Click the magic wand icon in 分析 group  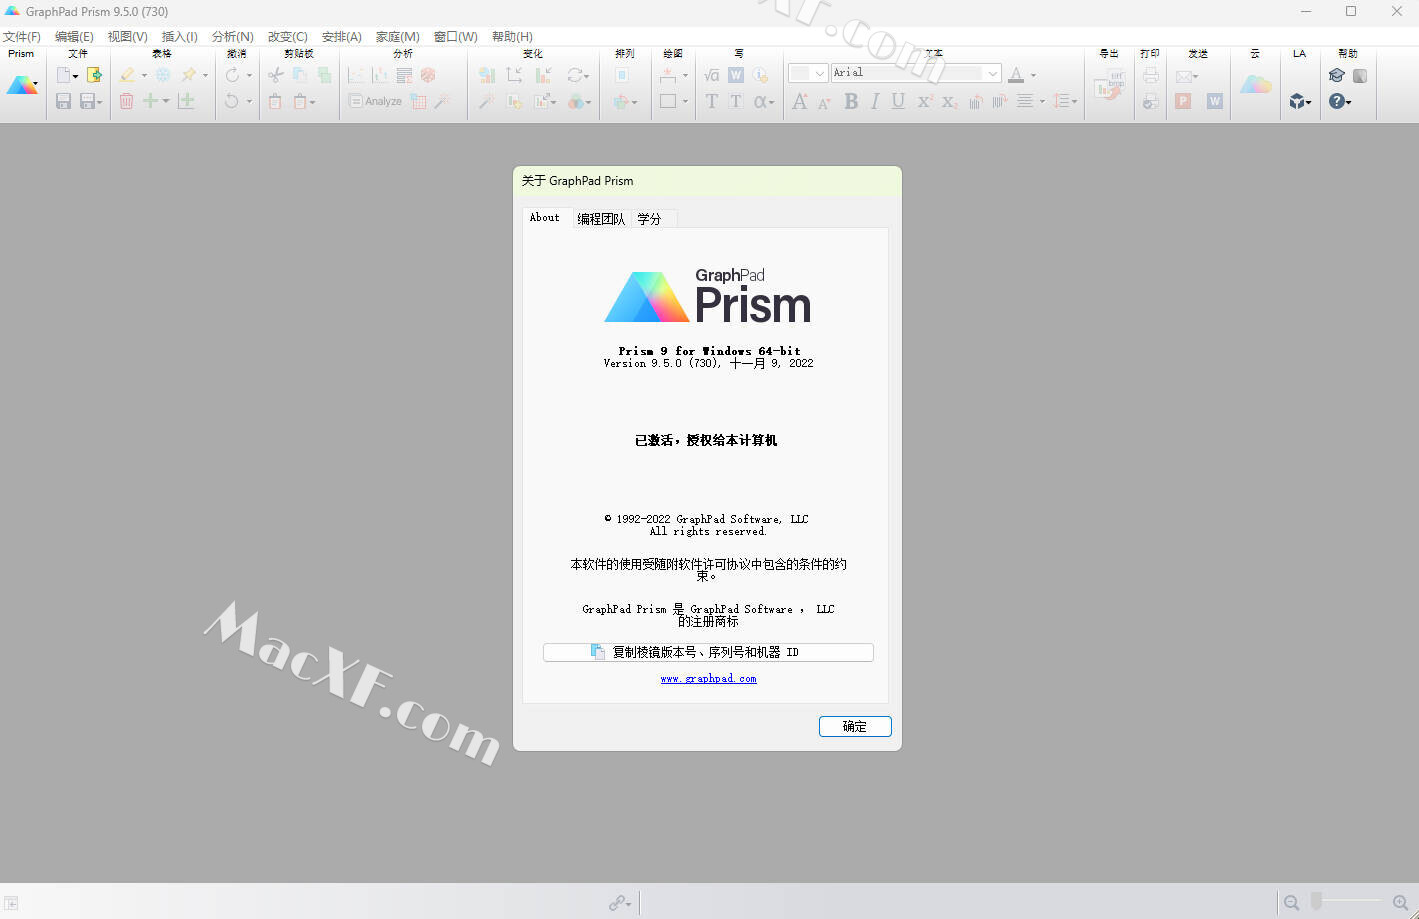(x=442, y=101)
